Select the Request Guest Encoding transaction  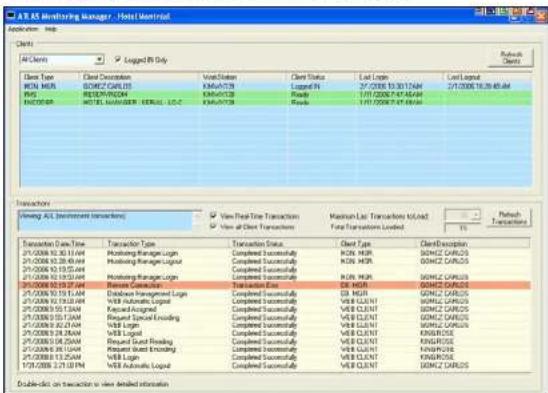tap(275, 349)
